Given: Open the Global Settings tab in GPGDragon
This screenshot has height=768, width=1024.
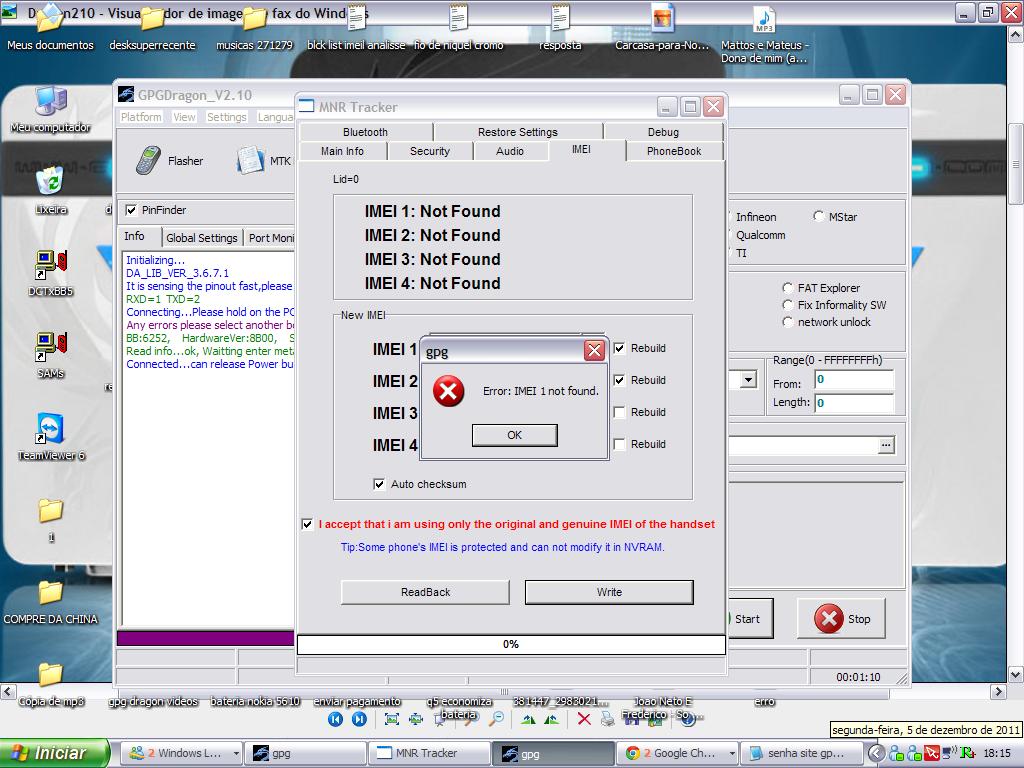Looking at the screenshot, I should 202,238.
